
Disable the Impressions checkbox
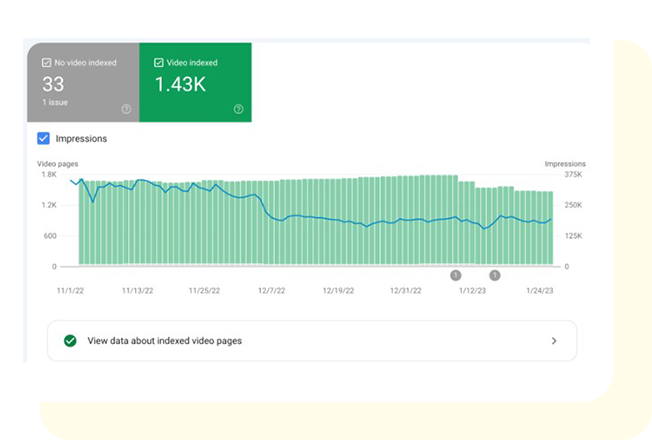pos(44,139)
